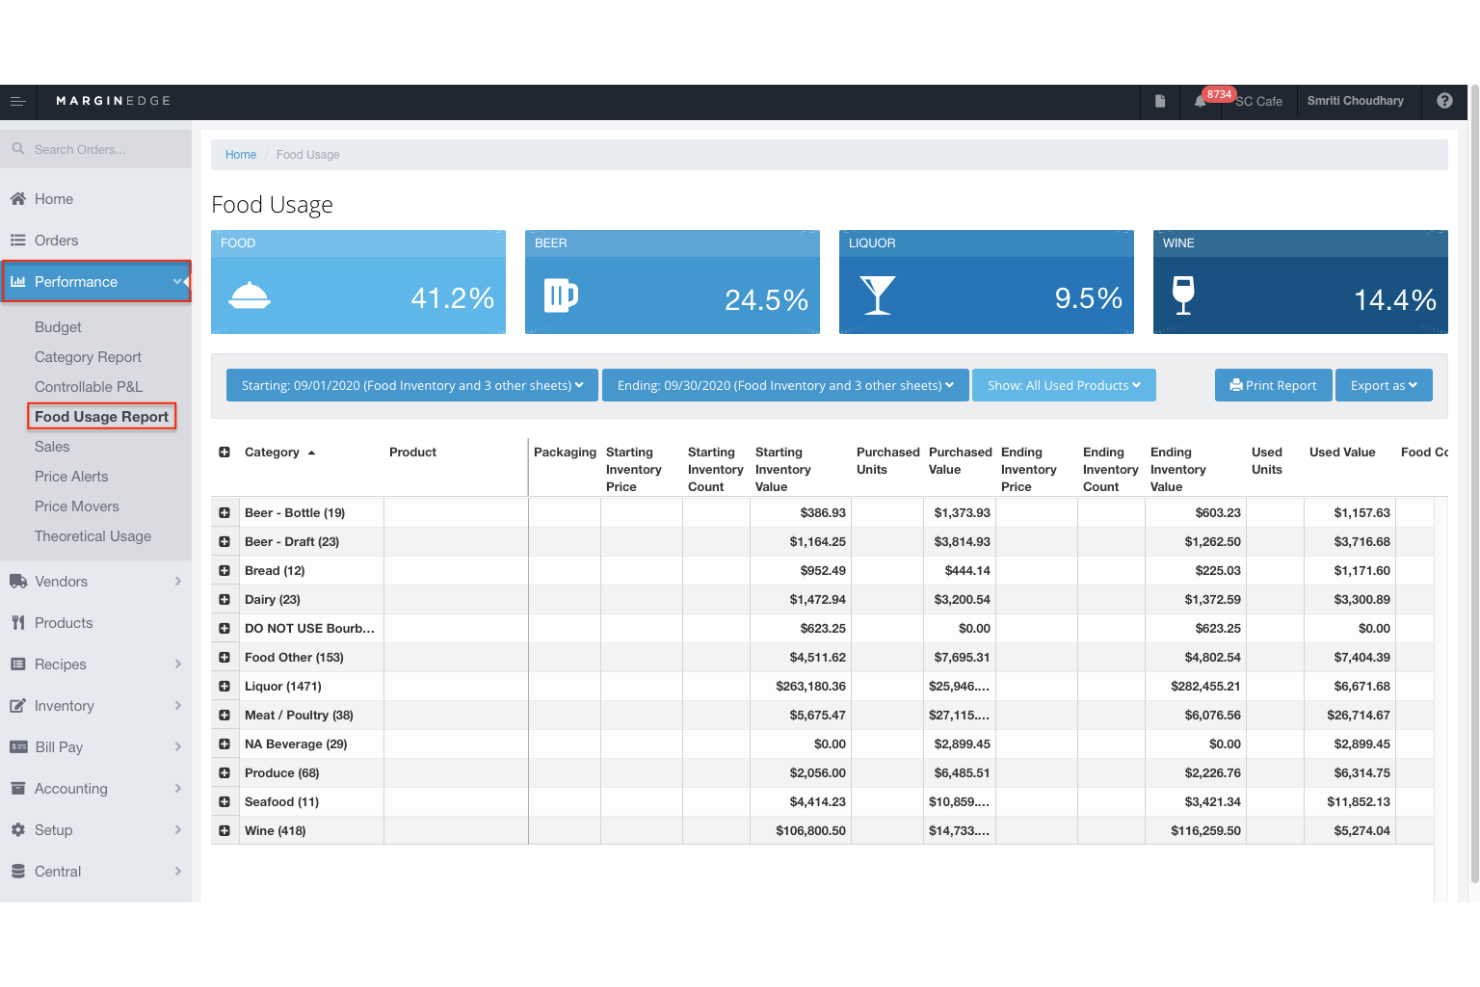
Task: Expand the Beer - Bottle category row
Action: (x=224, y=512)
